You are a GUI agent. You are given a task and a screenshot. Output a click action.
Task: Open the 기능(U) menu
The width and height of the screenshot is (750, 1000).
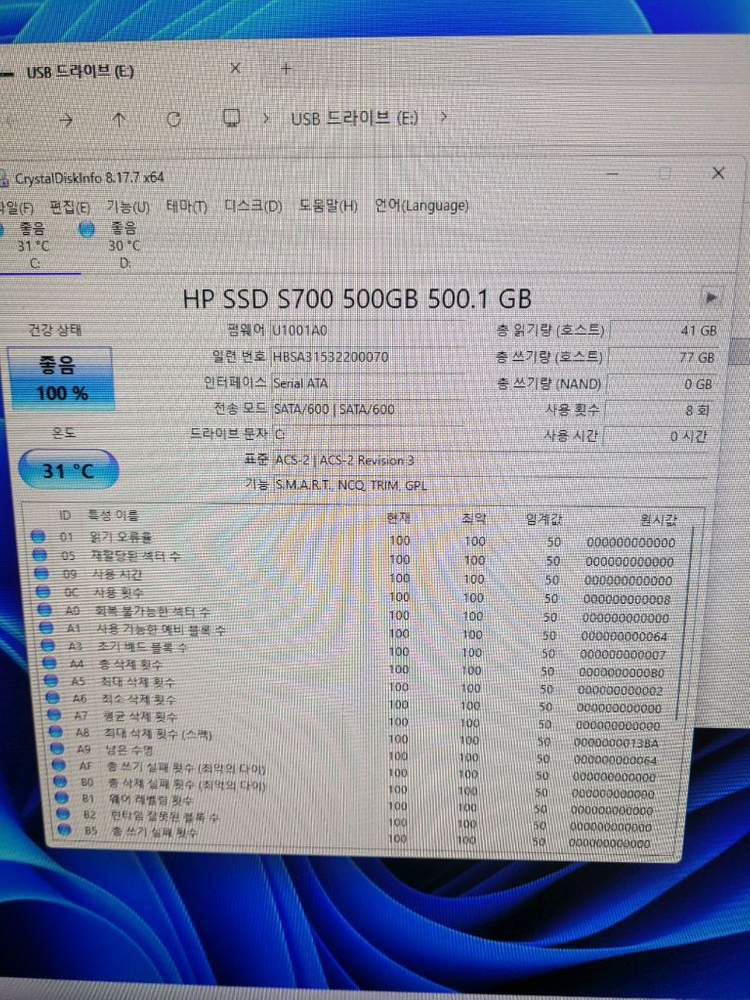pos(128,207)
